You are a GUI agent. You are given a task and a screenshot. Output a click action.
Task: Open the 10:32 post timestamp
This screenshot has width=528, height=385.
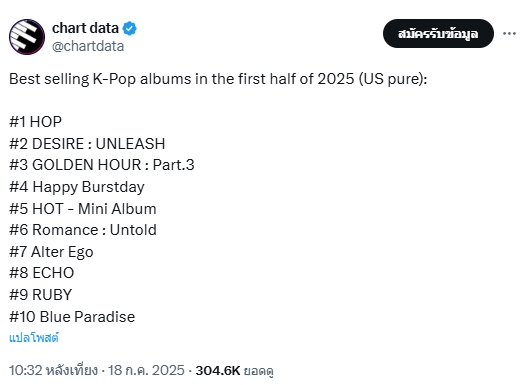[53, 370]
